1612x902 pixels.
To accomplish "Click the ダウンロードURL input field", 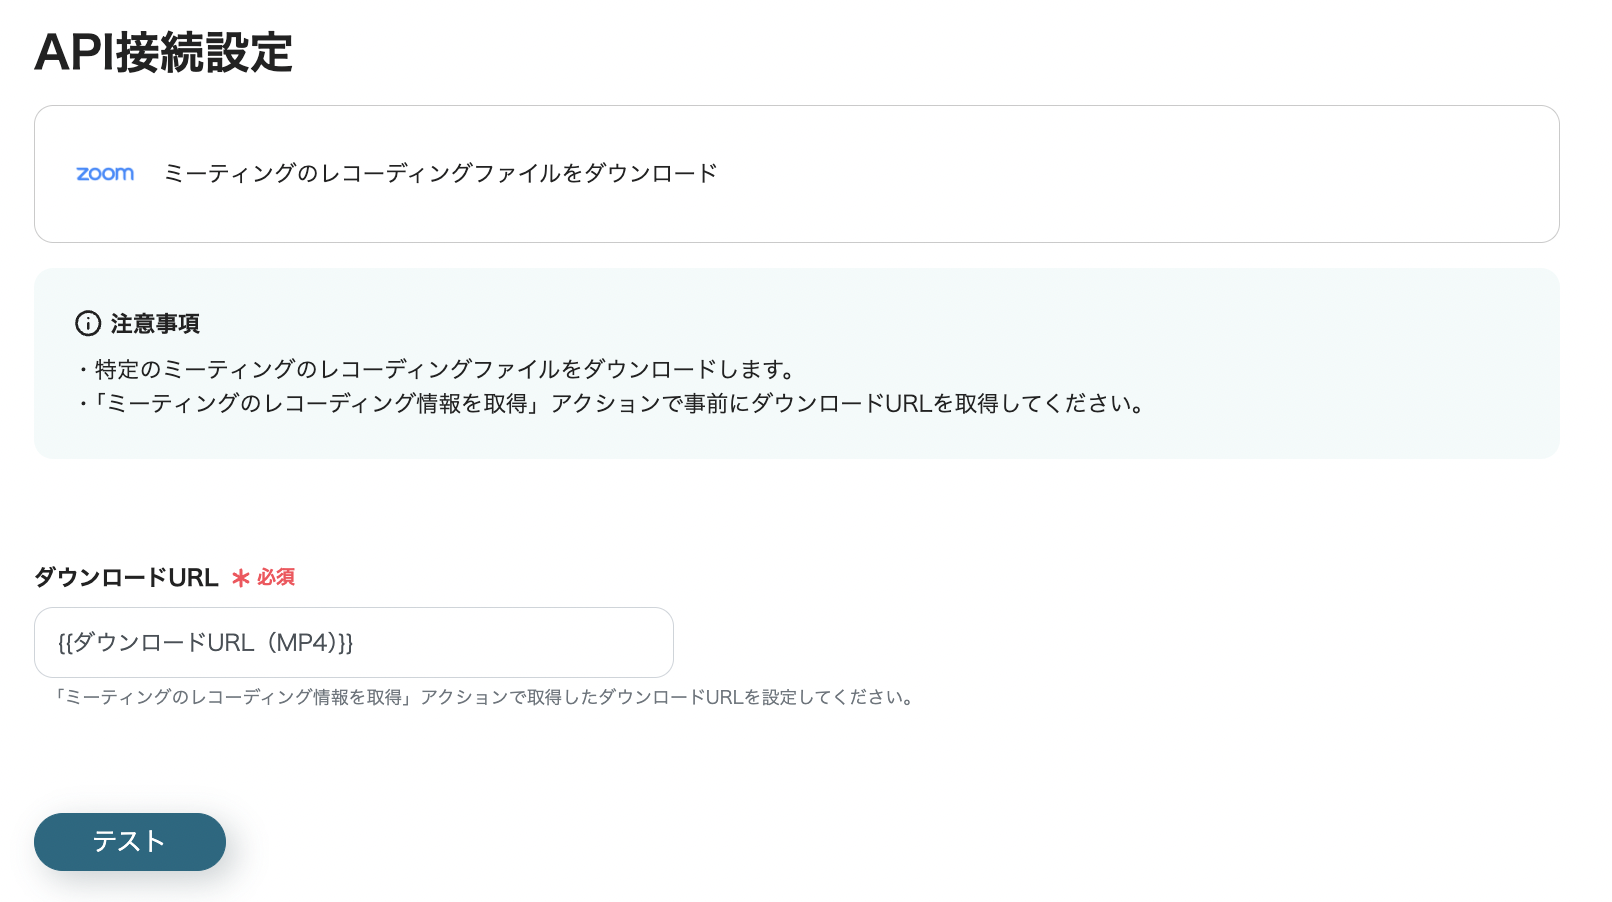I will tap(354, 642).
